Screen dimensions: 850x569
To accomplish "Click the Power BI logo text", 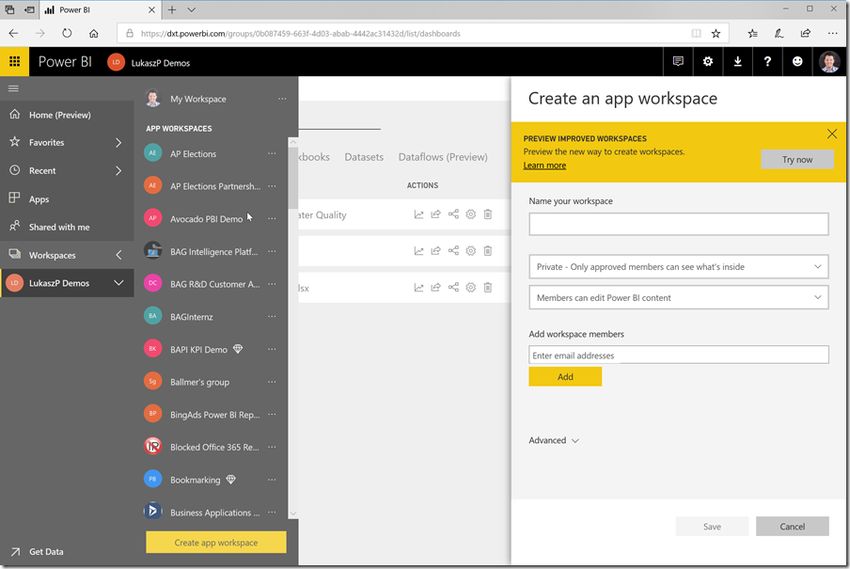I will click(65, 62).
